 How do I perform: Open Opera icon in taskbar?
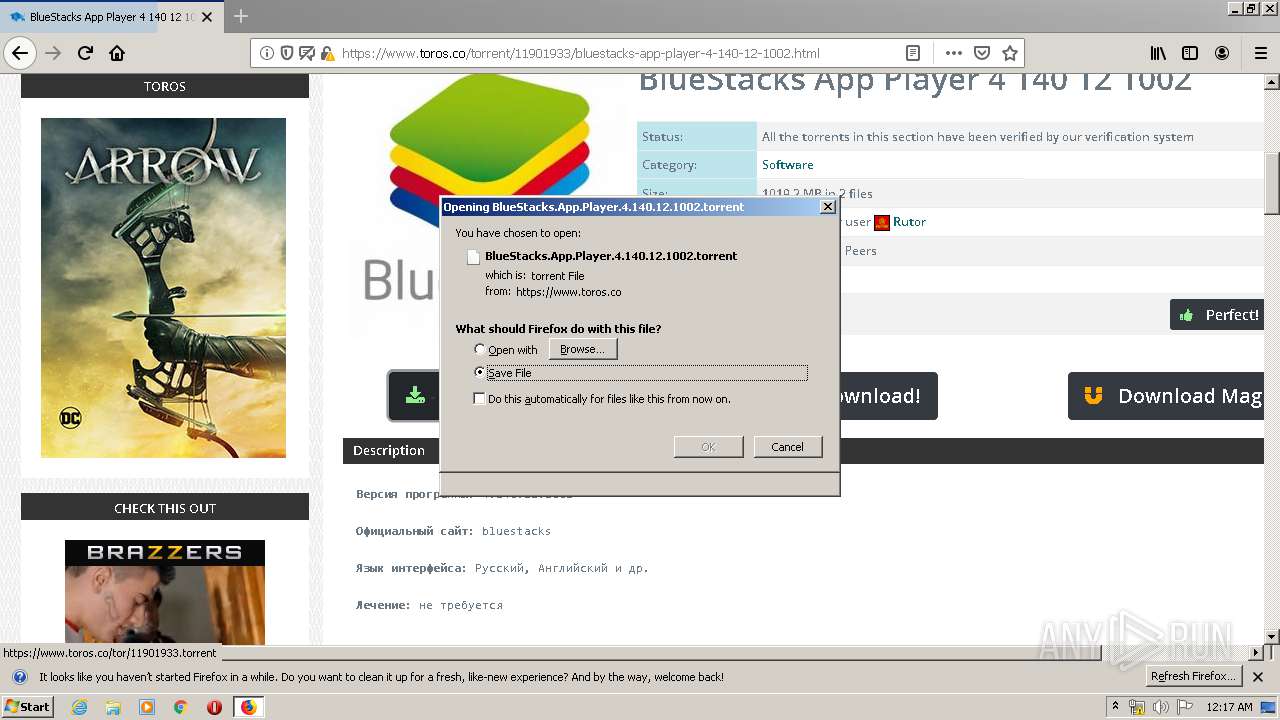(x=214, y=707)
